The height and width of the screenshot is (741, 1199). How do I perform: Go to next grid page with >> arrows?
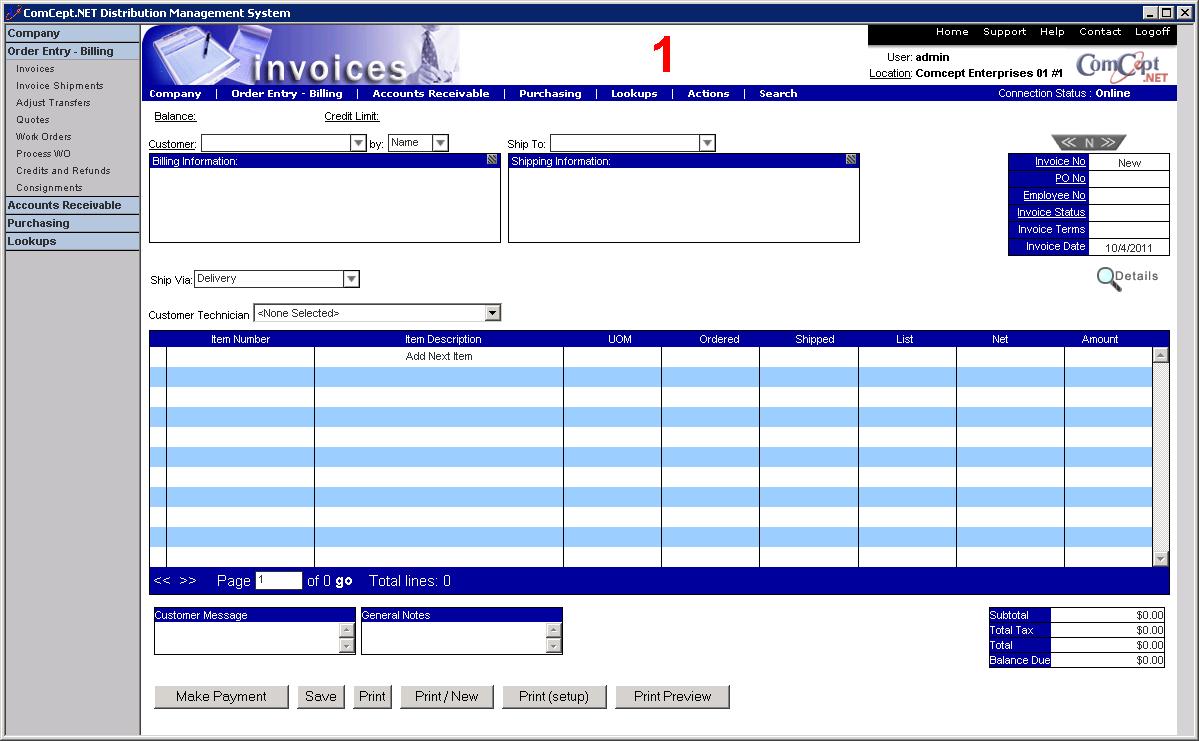click(x=188, y=581)
